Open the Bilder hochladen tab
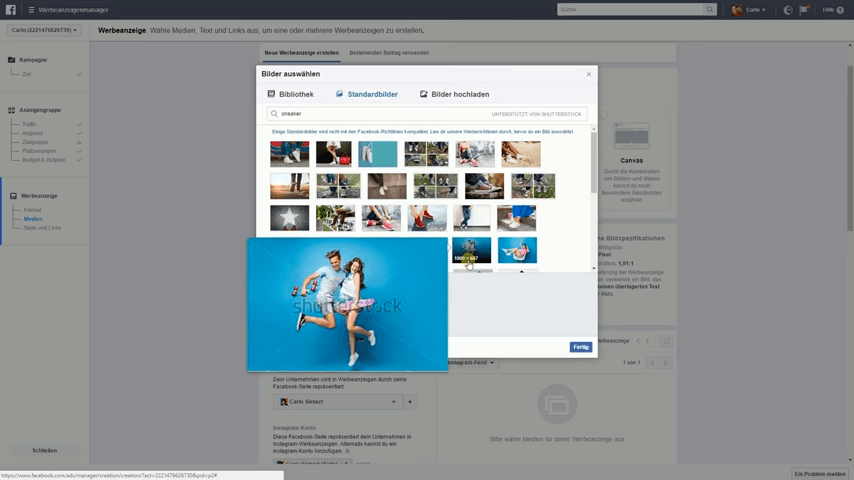This screenshot has height=480, width=854. [x=454, y=94]
